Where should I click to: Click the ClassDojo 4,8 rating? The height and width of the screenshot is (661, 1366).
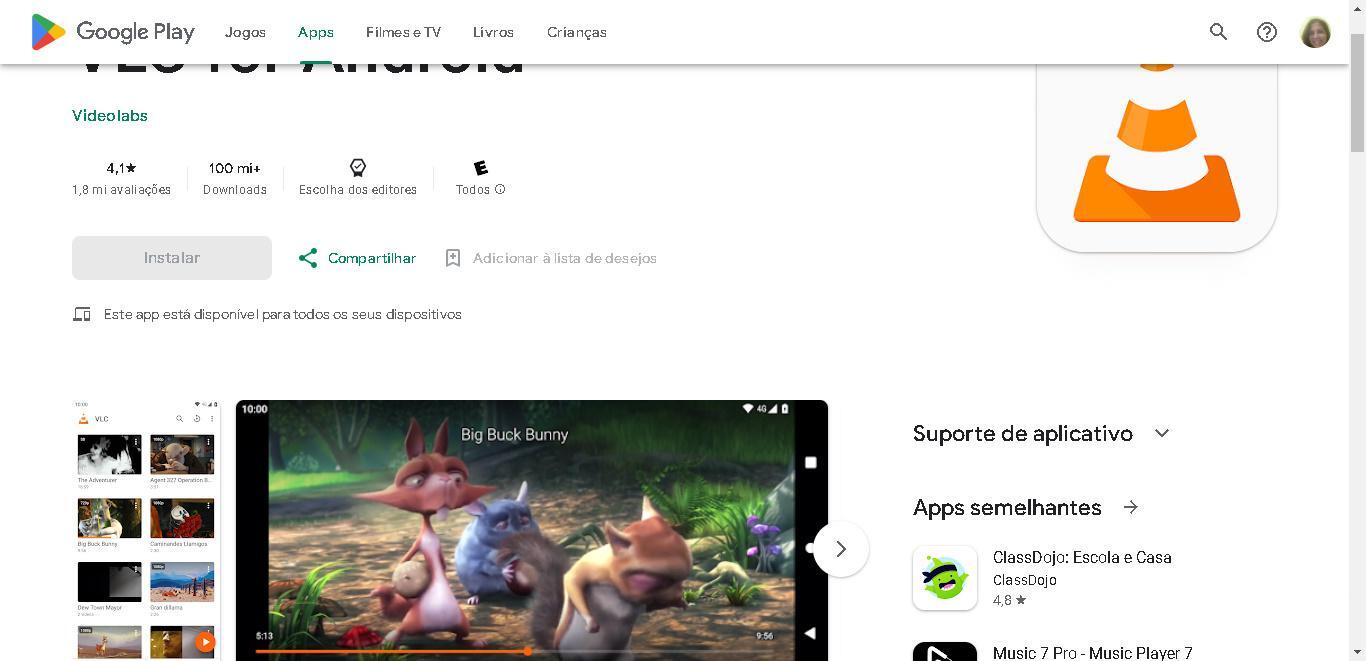point(1009,600)
